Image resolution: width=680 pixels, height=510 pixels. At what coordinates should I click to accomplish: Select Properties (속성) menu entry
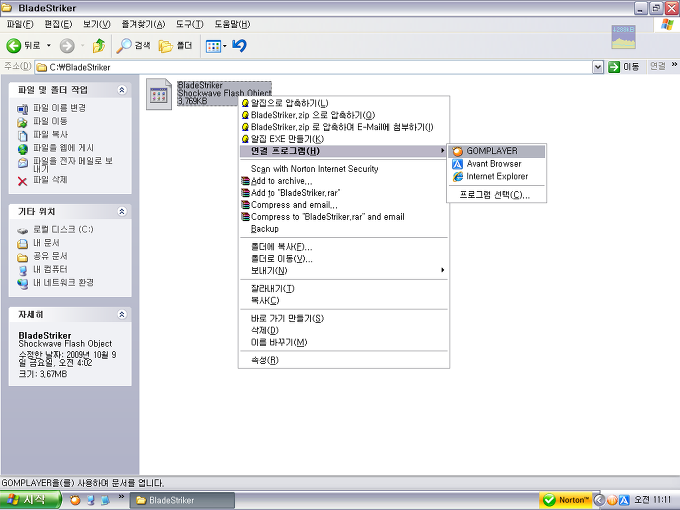coord(343,360)
